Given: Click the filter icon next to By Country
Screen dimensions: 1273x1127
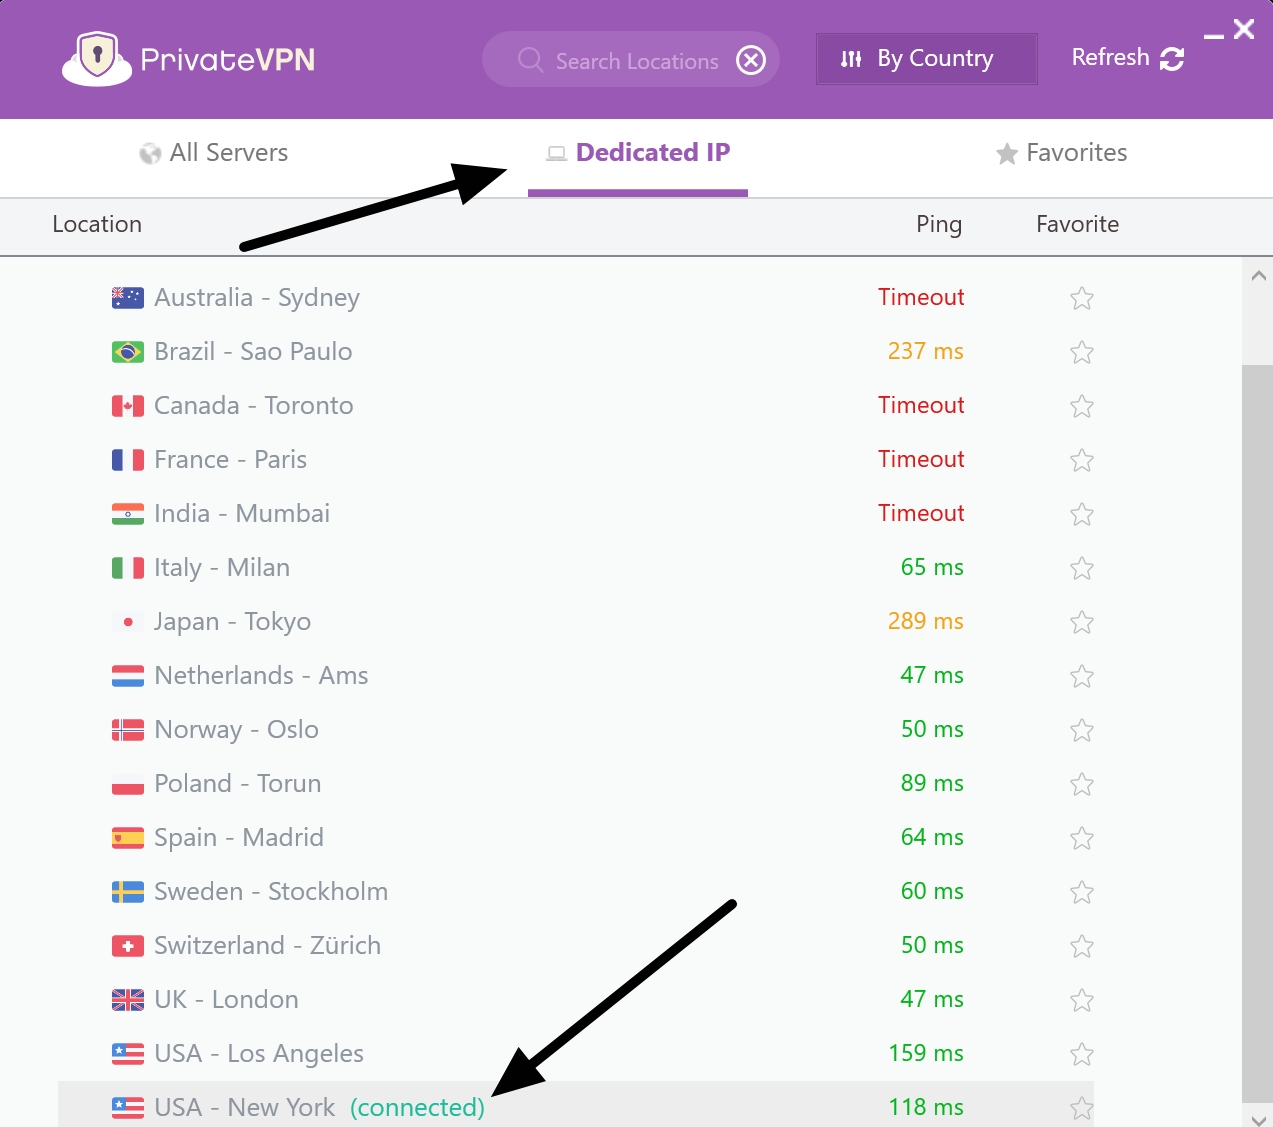Looking at the screenshot, I should pyautogui.click(x=849, y=59).
